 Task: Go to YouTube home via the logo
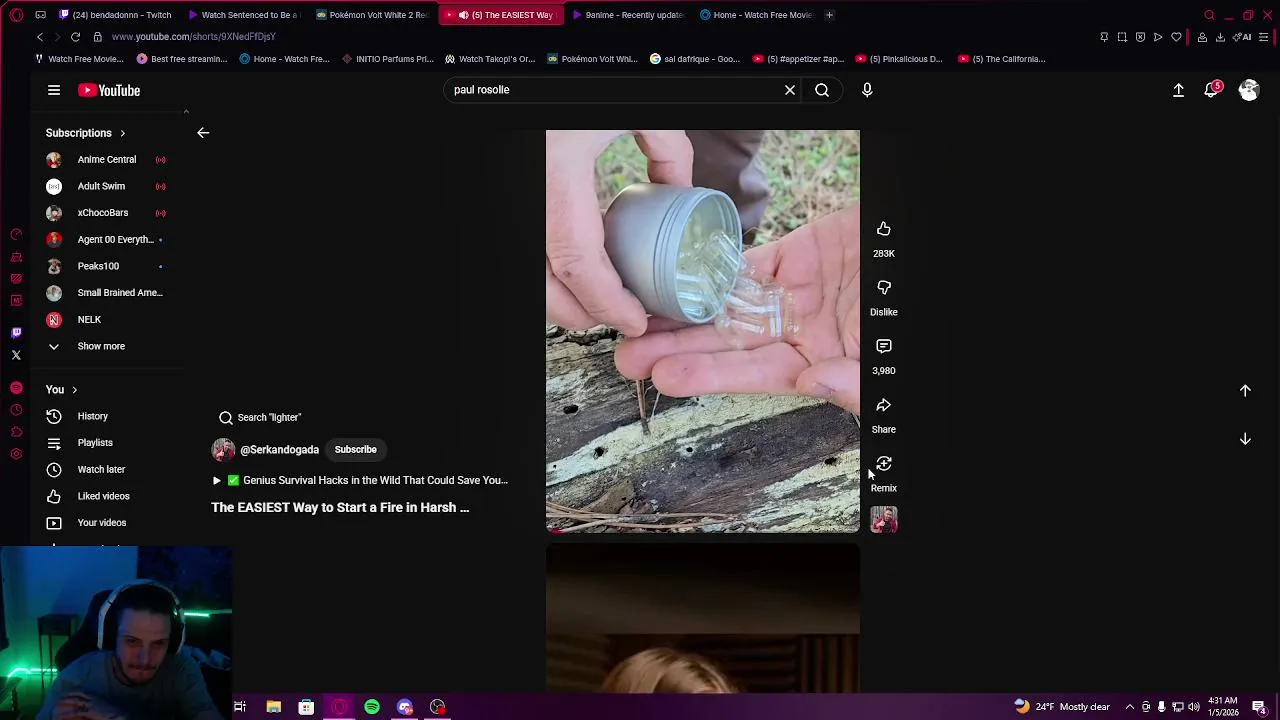(x=109, y=90)
